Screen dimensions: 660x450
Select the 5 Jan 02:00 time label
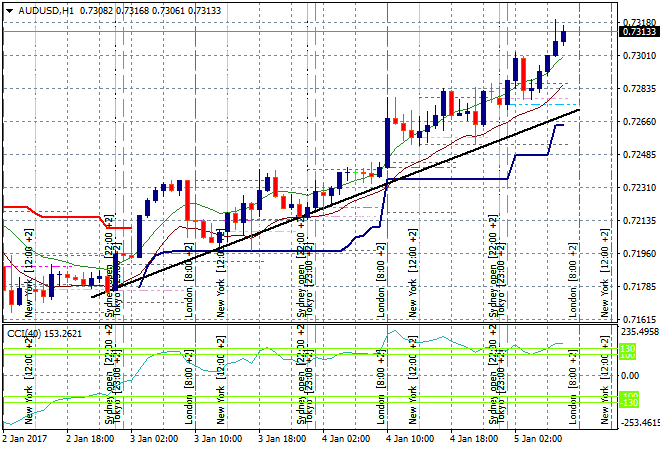tap(540, 438)
